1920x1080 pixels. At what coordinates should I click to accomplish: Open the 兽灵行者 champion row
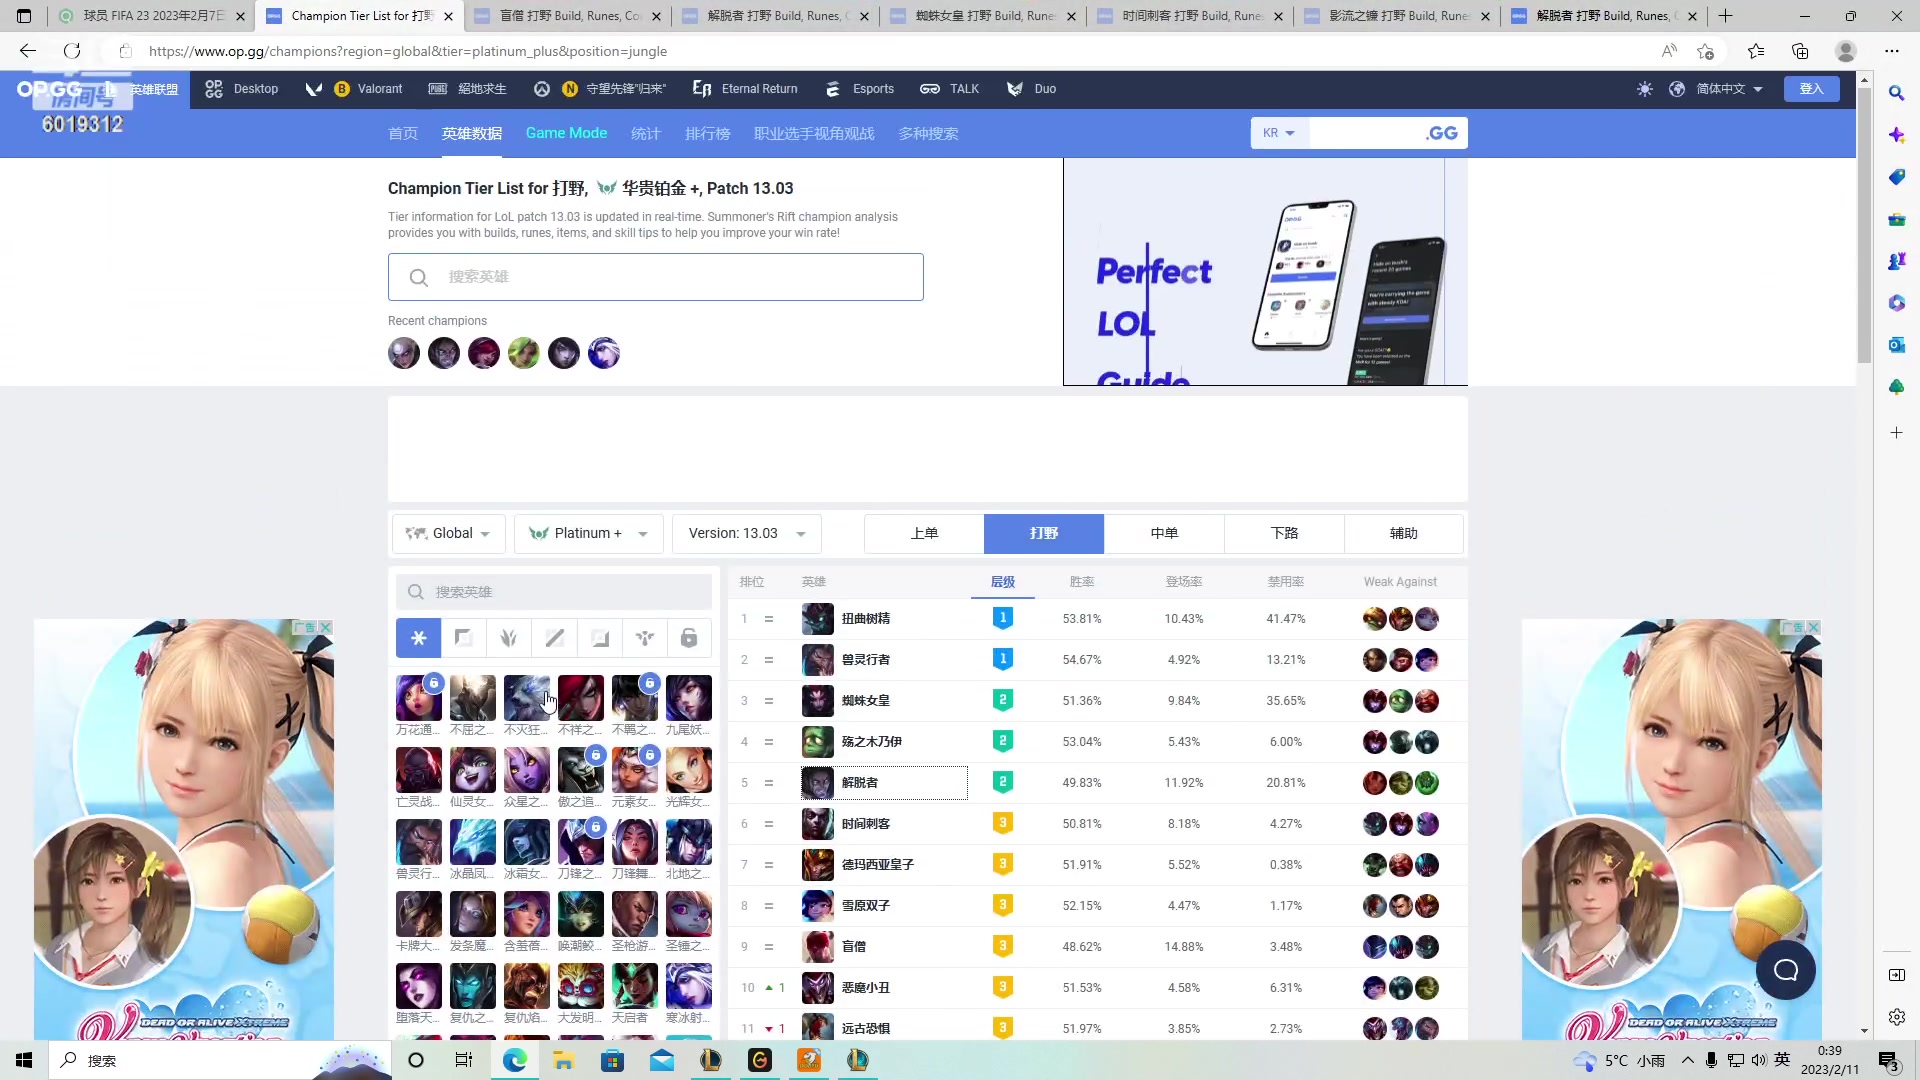point(1098,660)
